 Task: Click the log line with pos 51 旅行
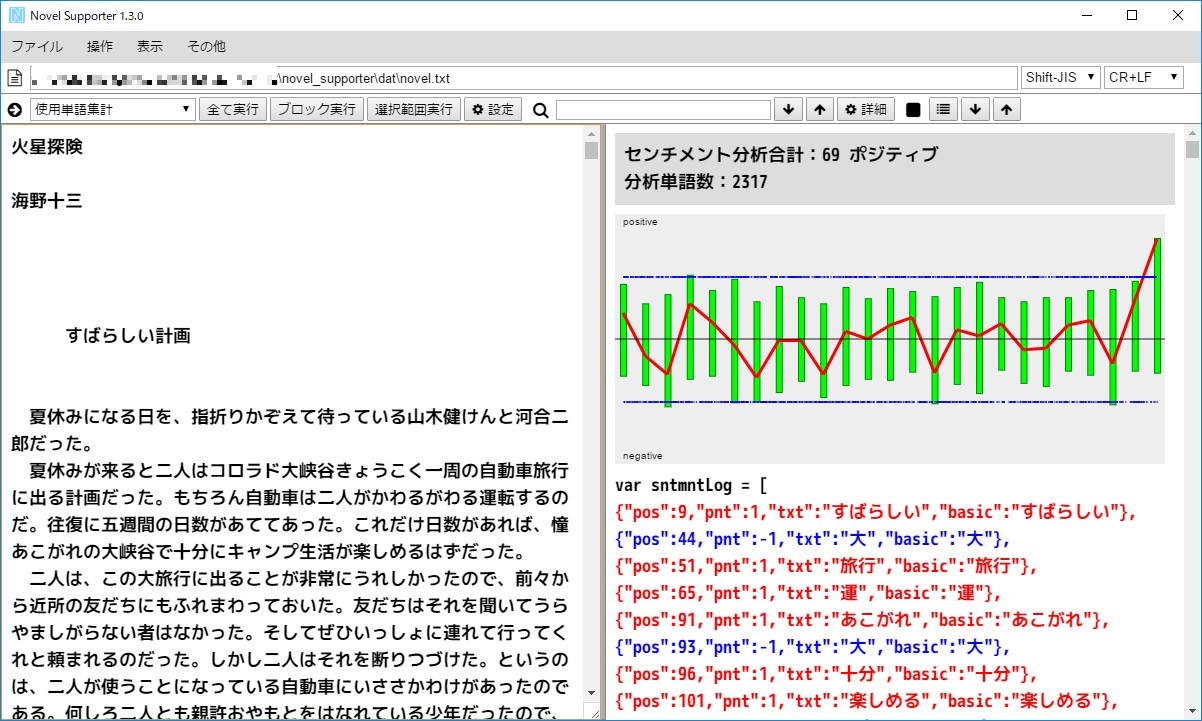coord(828,566)
